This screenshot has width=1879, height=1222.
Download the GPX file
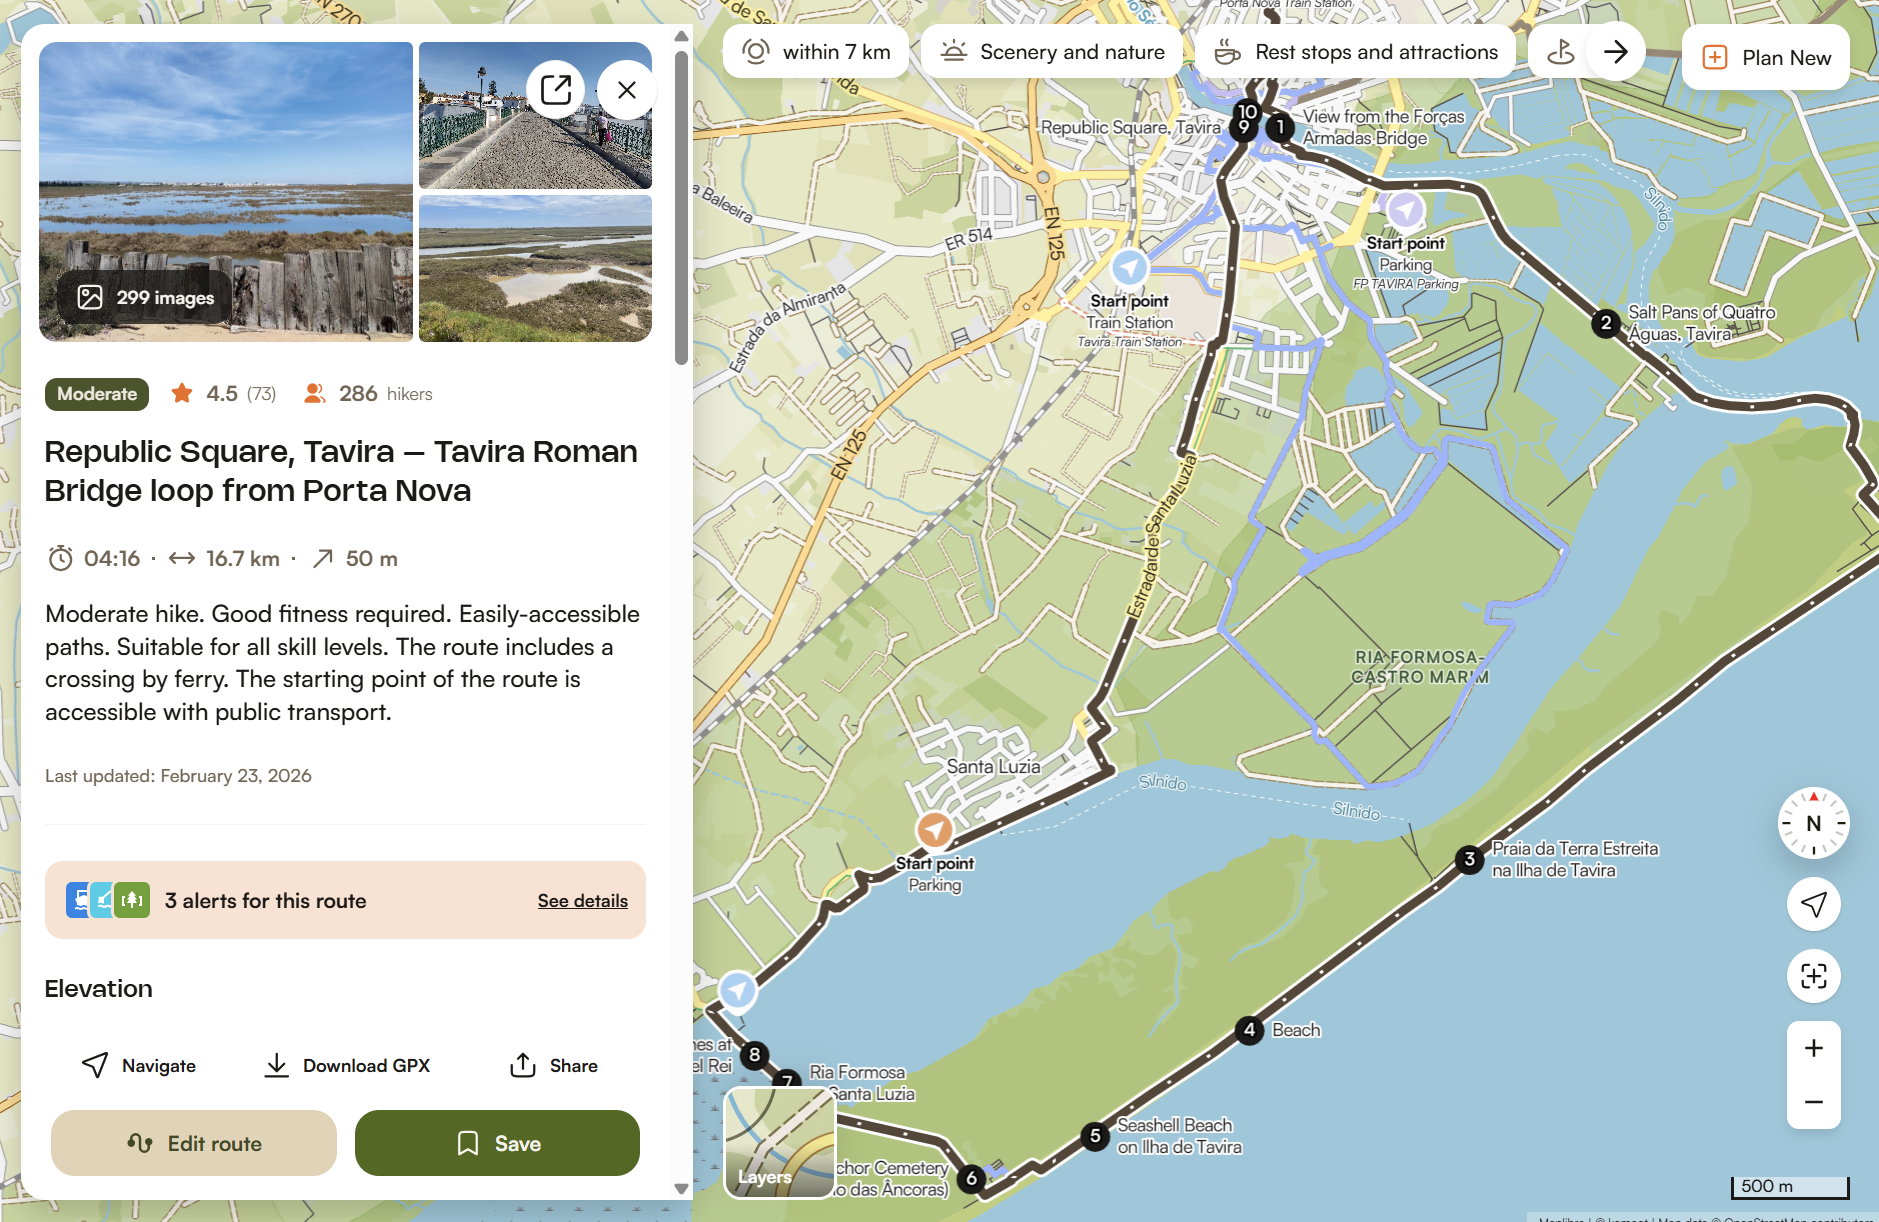(347, 1066)
